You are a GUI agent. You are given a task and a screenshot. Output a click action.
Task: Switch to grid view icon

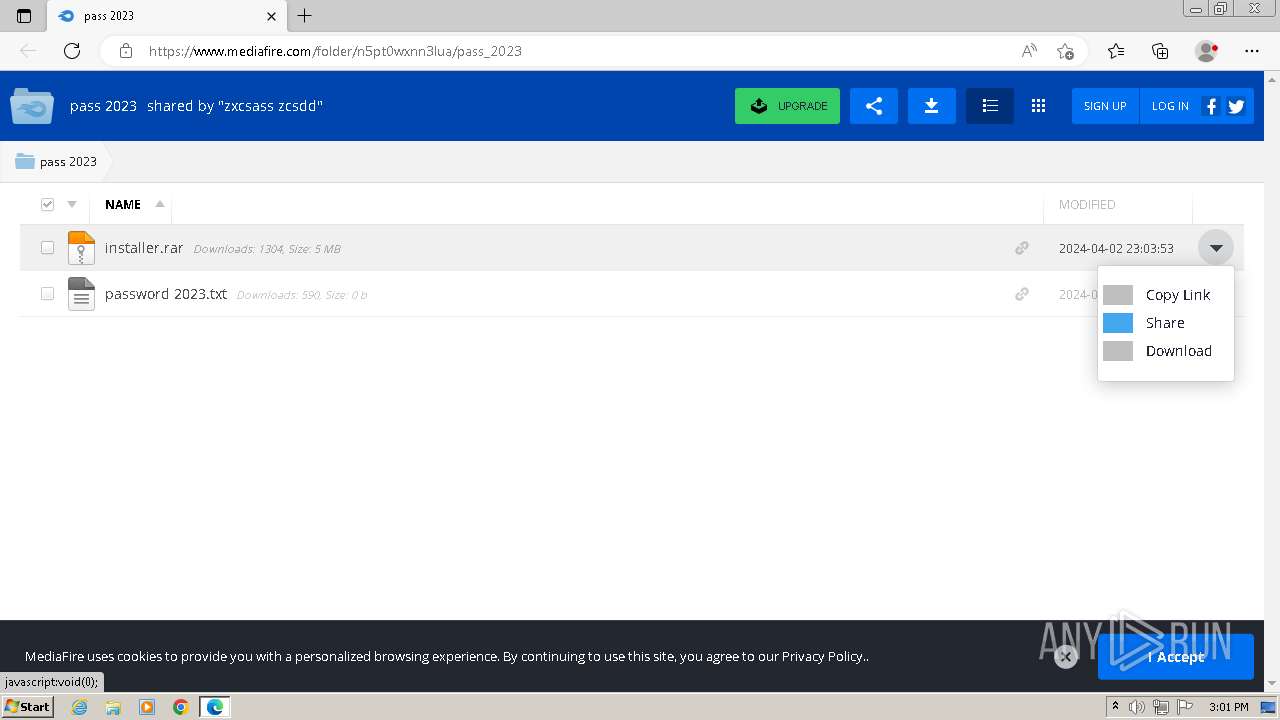pos(1038,106)
